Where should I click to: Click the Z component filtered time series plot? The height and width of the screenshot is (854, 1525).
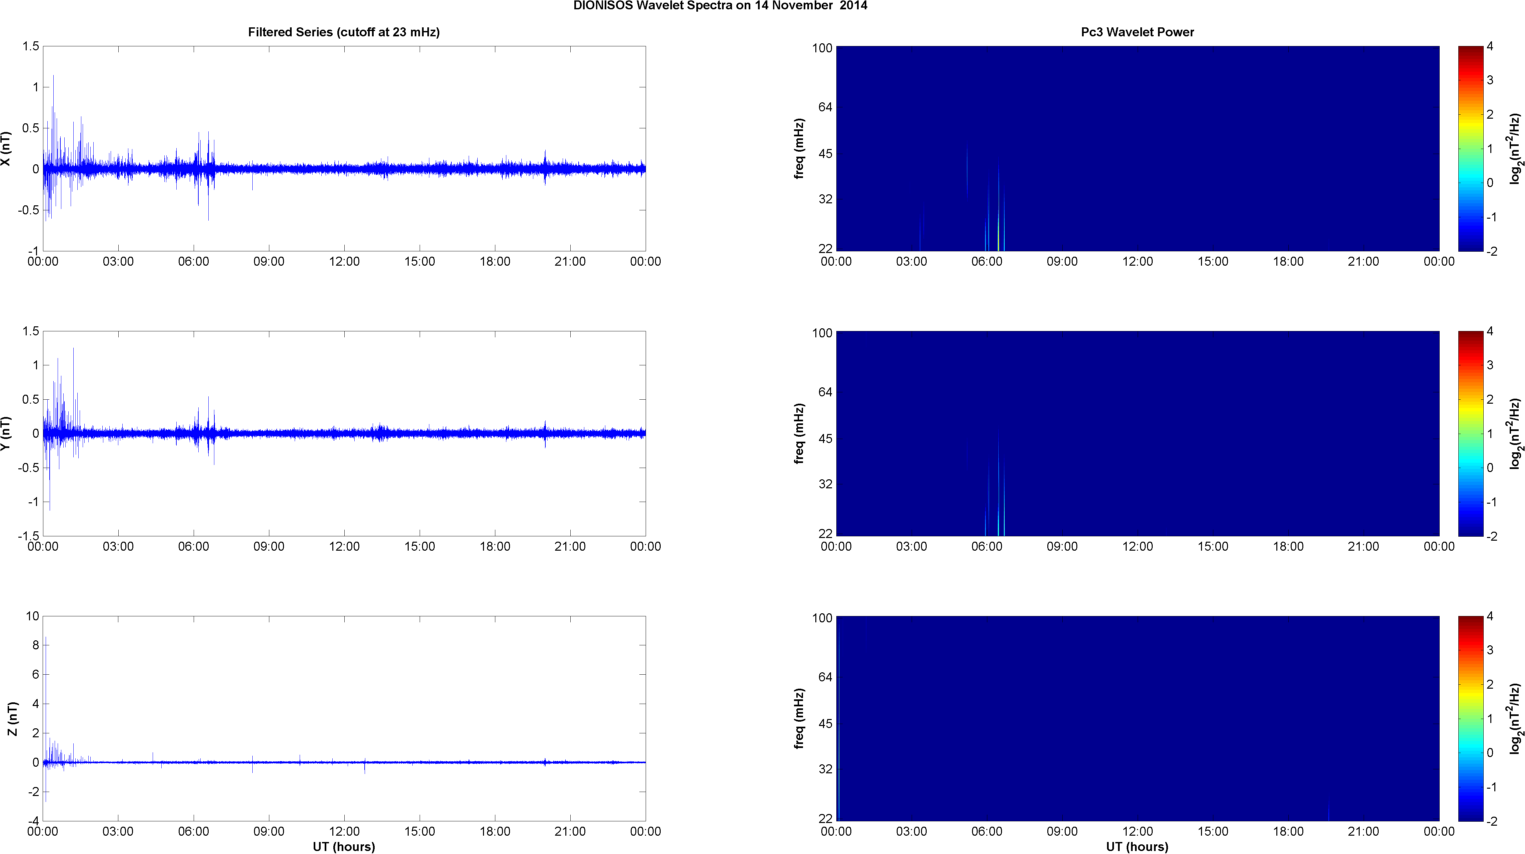click(344, 718)
